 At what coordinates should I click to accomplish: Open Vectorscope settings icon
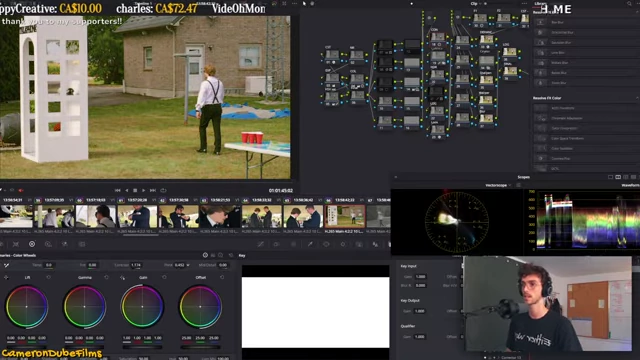[x=518, y=185]
